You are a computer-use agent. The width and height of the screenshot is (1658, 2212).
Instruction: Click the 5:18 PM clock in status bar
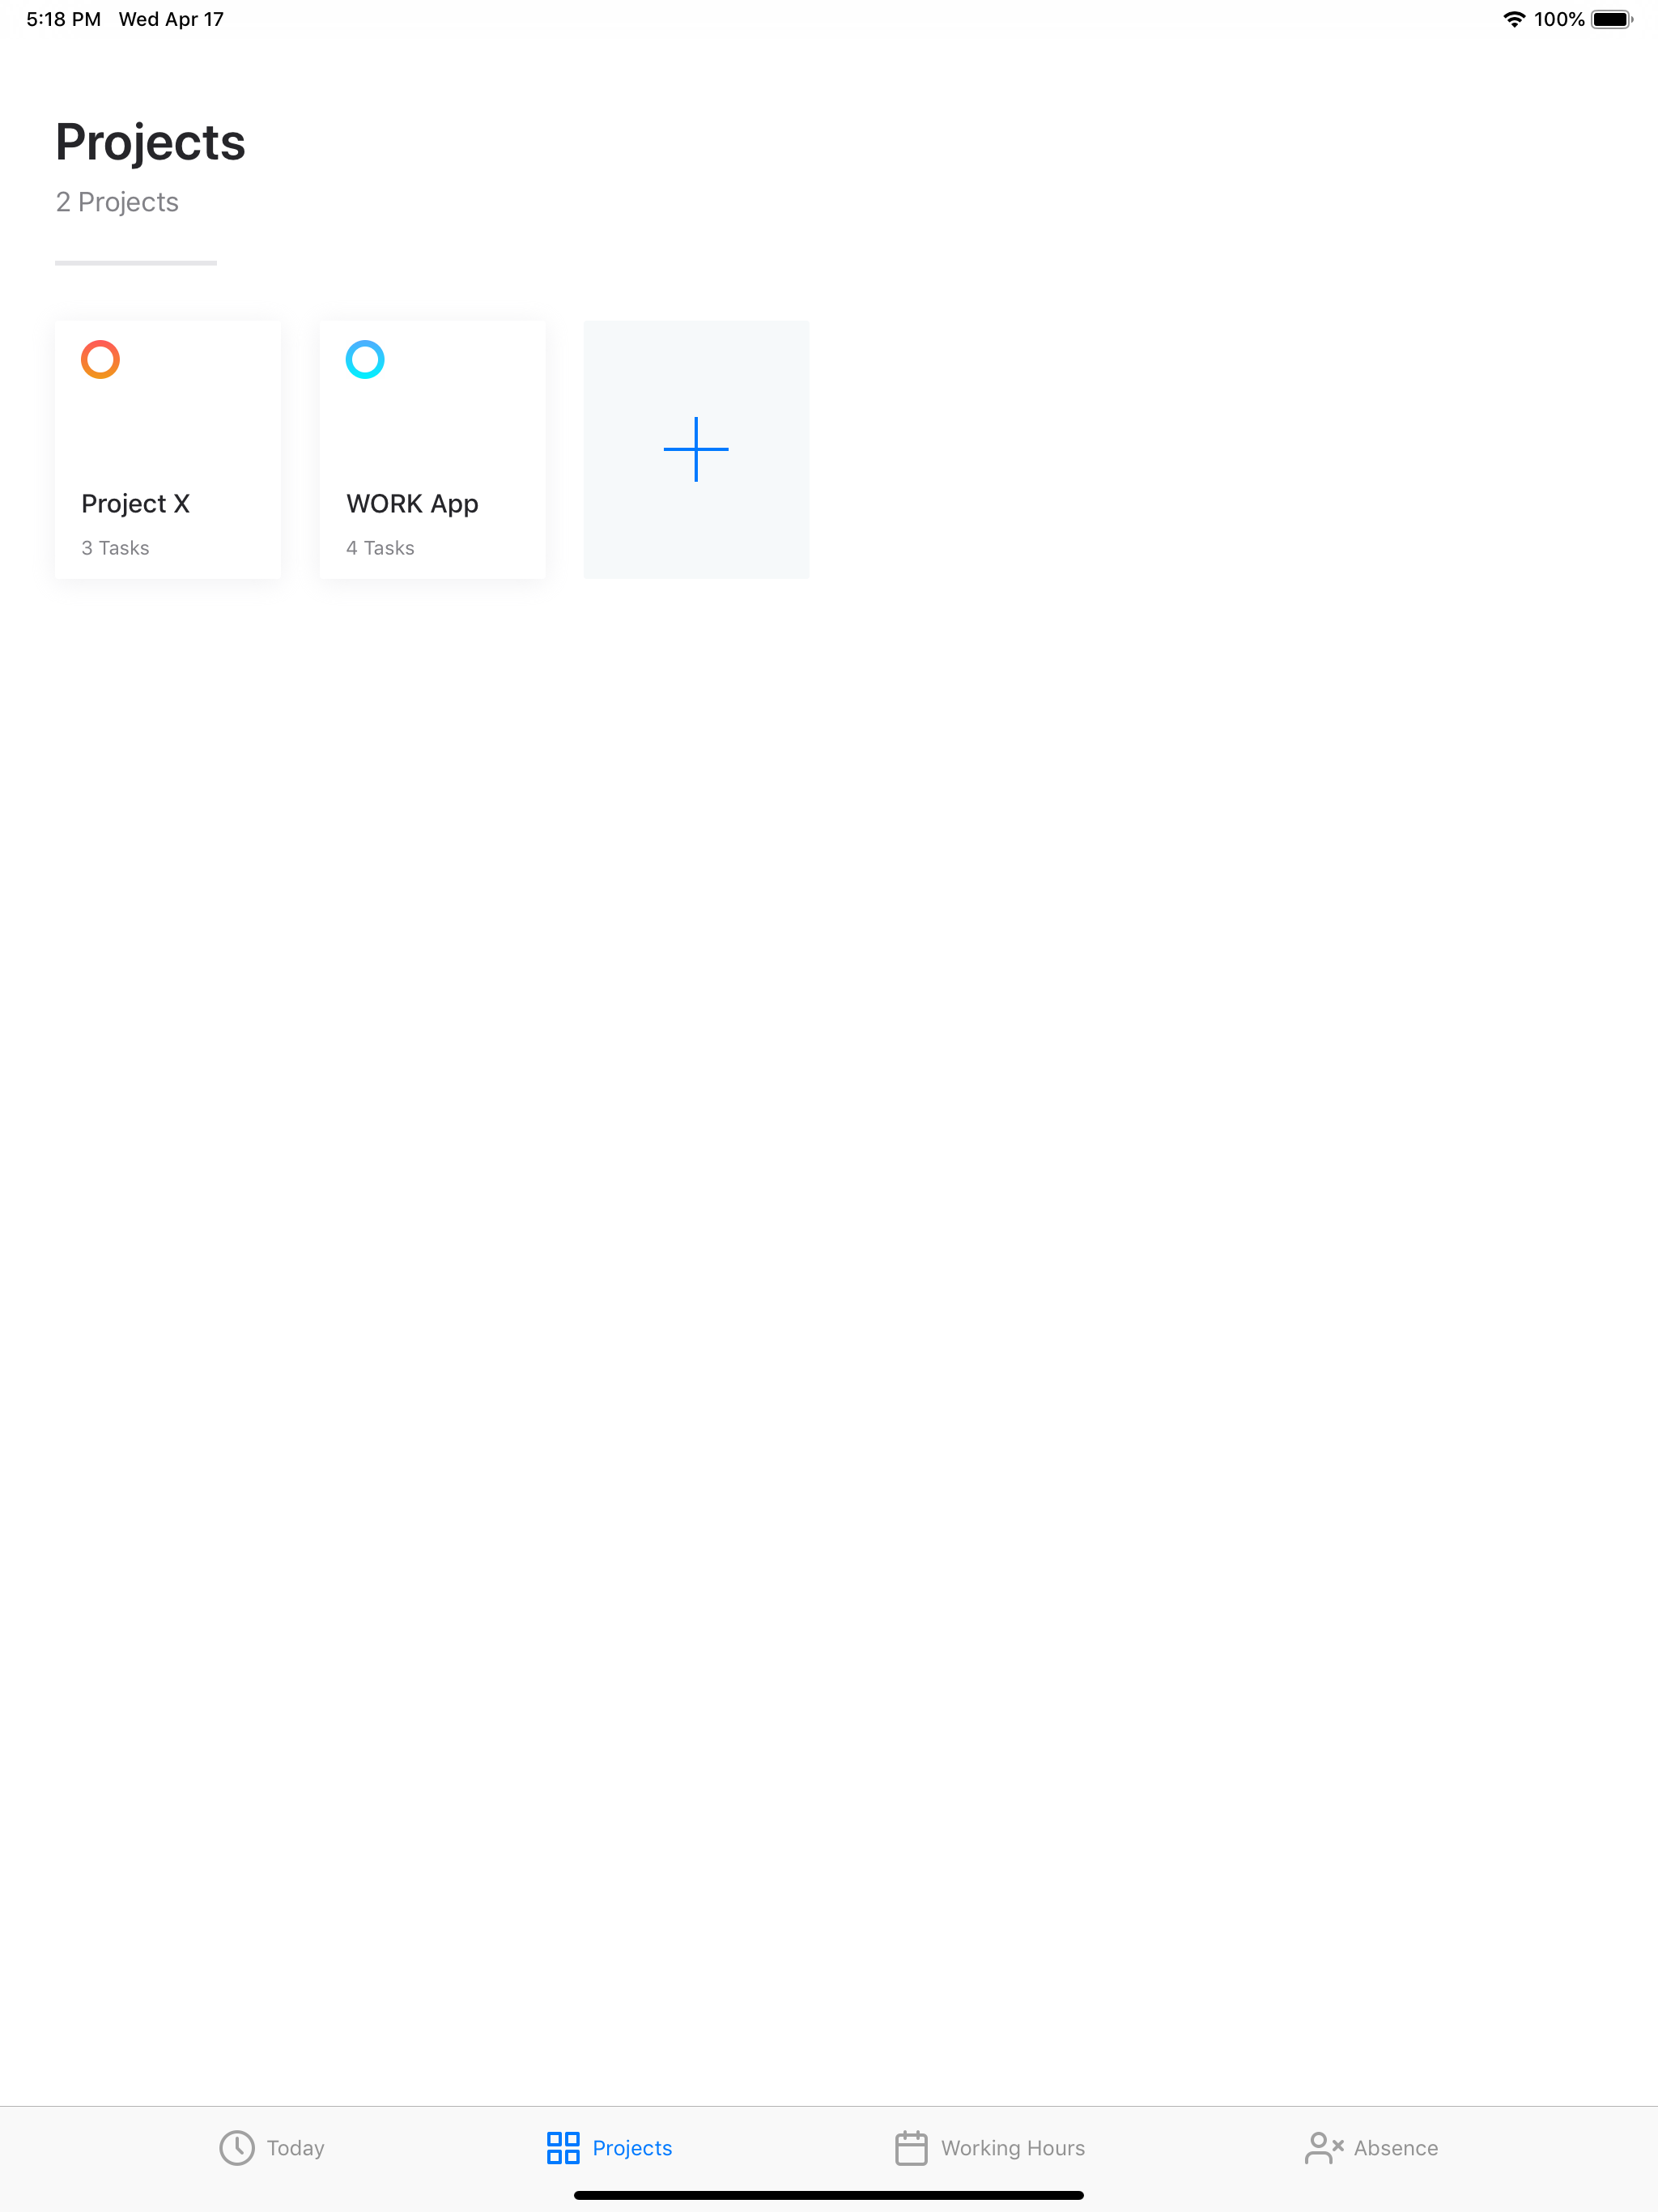tap(63, 19)
